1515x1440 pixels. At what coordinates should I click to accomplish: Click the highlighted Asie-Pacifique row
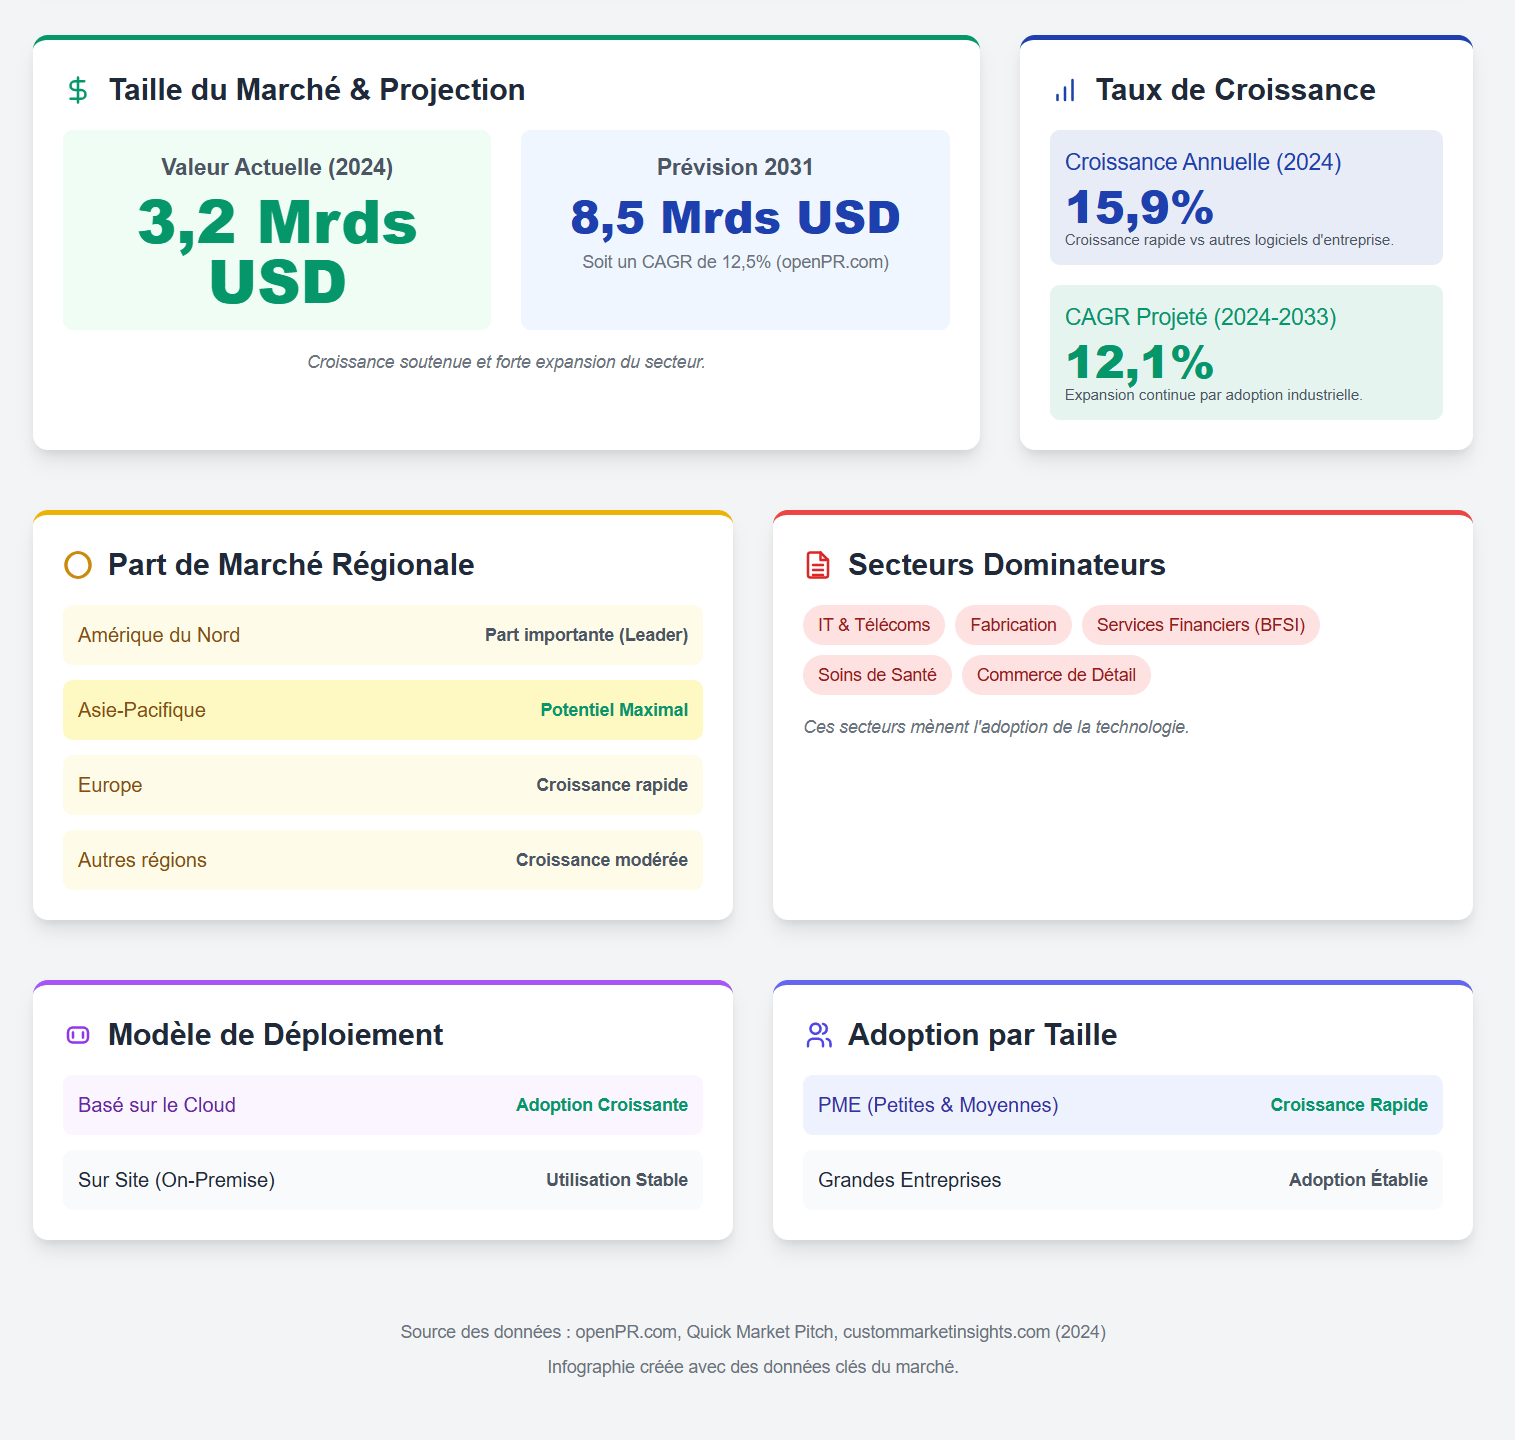point(383,710)
